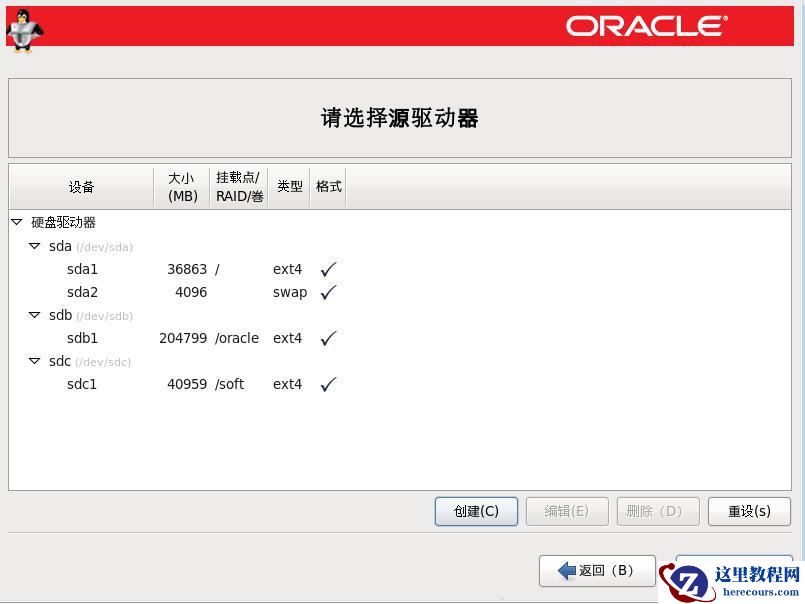Click the 删除(D) delete button
This screenshot has height=604, width=805.
click(x=658, y=512)
